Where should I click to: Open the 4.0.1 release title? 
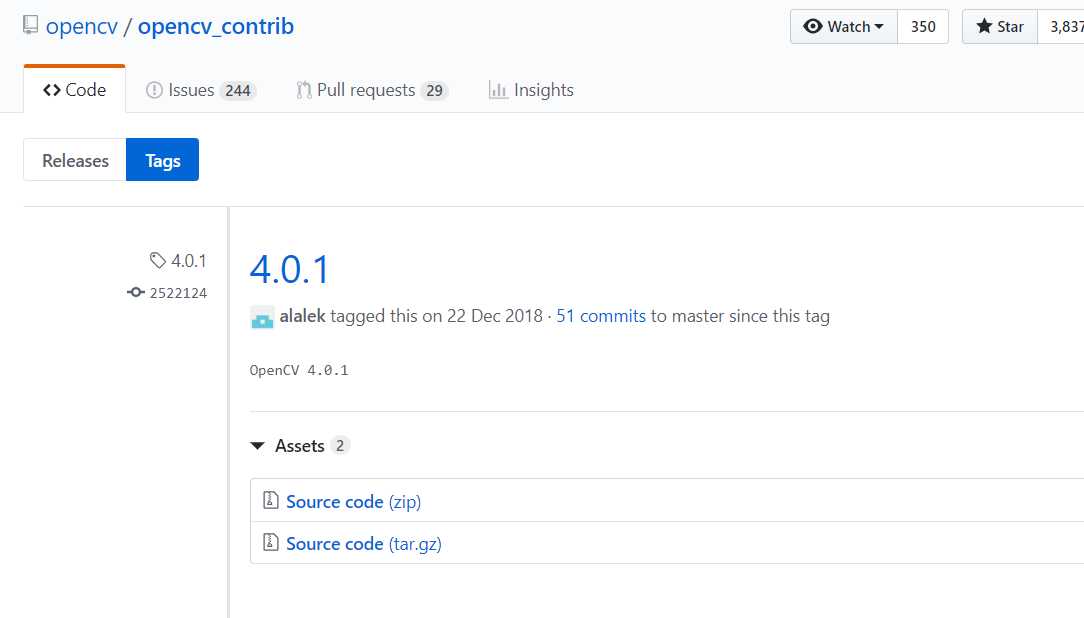[290, 270]
